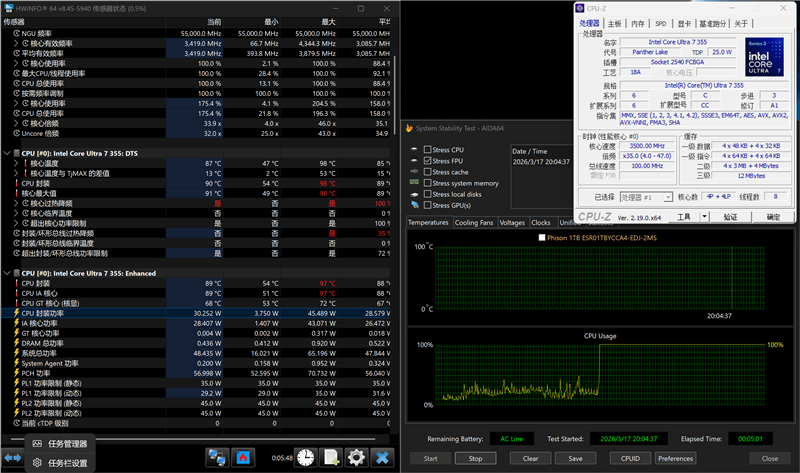Click the HWiNFO clock timer icon

pyautogui.click(x=305, y=457)
